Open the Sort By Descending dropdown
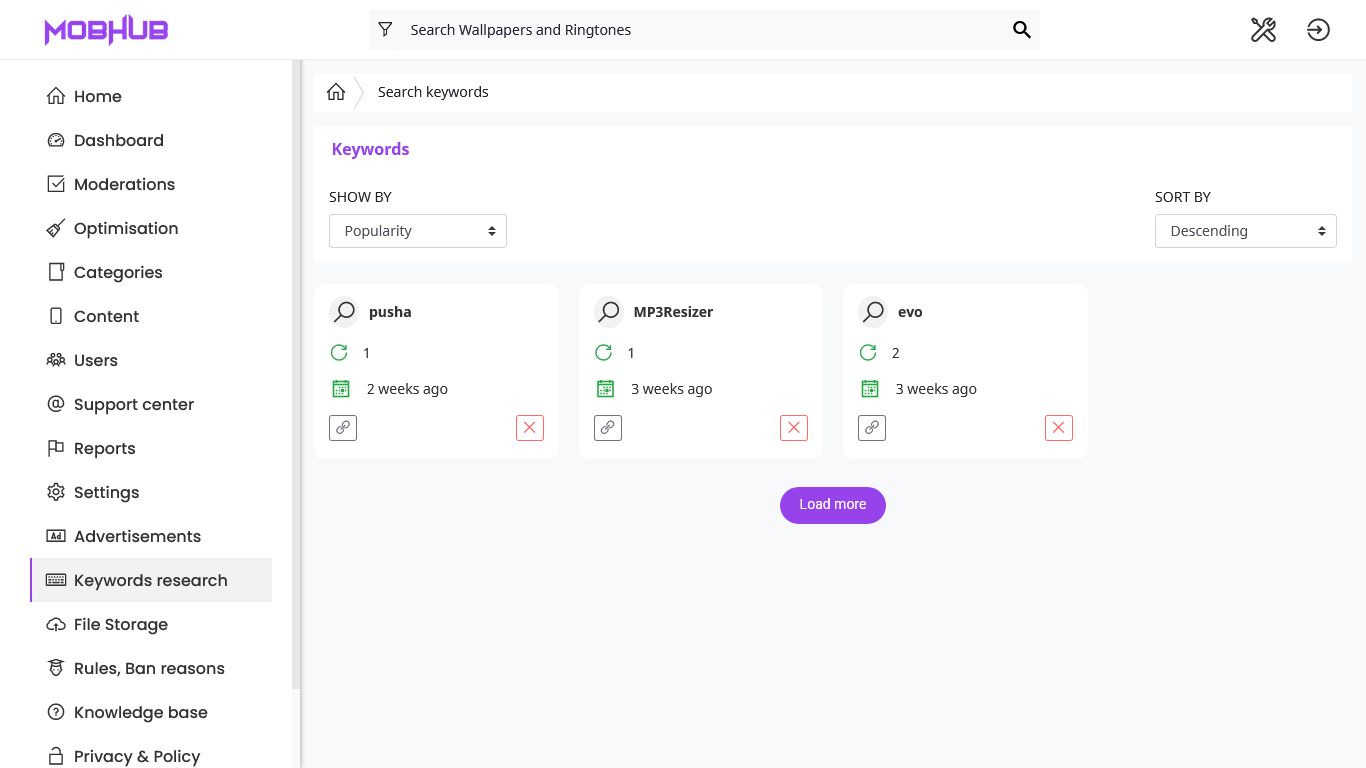 pos(1245,231)
